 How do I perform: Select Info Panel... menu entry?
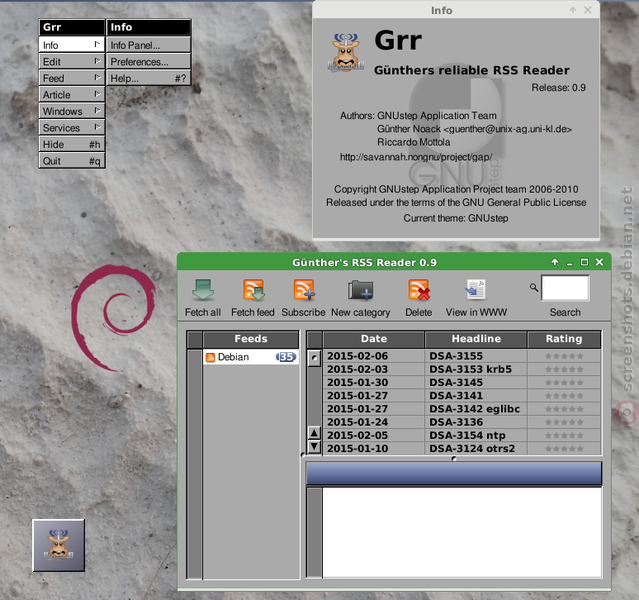click(148, 45)
